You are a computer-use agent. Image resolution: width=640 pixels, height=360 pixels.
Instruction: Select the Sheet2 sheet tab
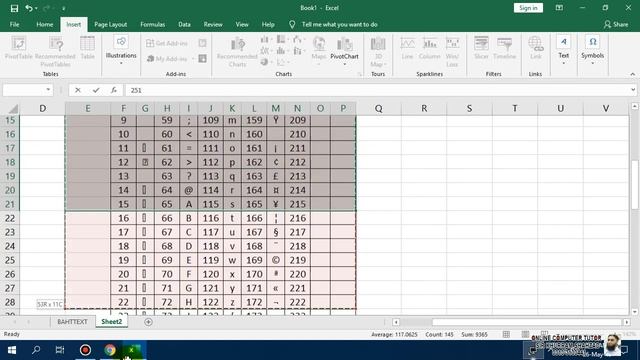(111, 322)
